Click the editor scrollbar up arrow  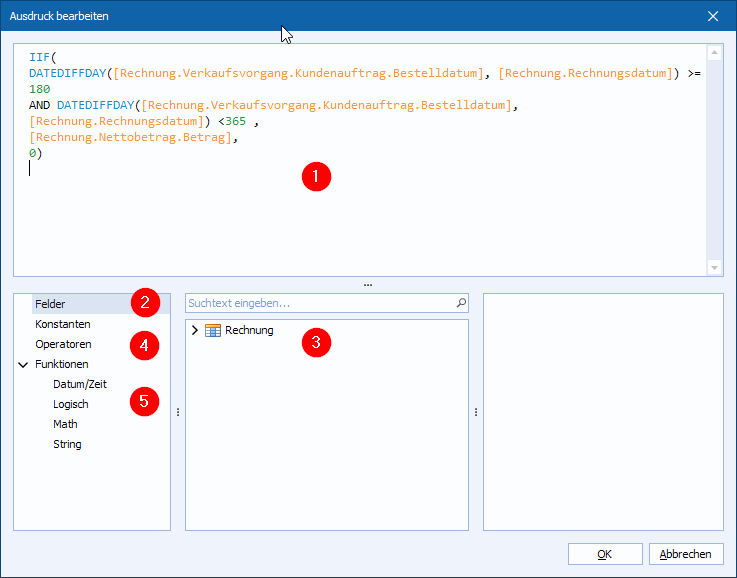click(x=714, y=54)
